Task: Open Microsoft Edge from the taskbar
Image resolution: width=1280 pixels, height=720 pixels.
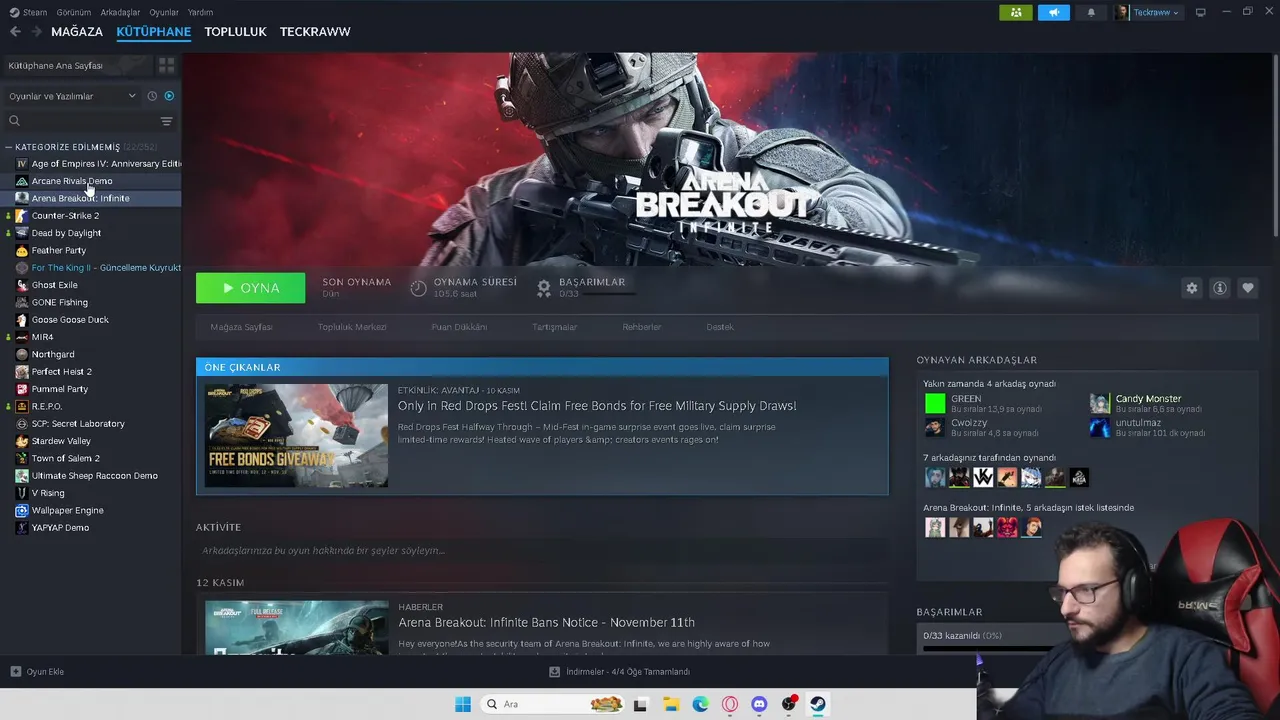Action: click(701, 704)
